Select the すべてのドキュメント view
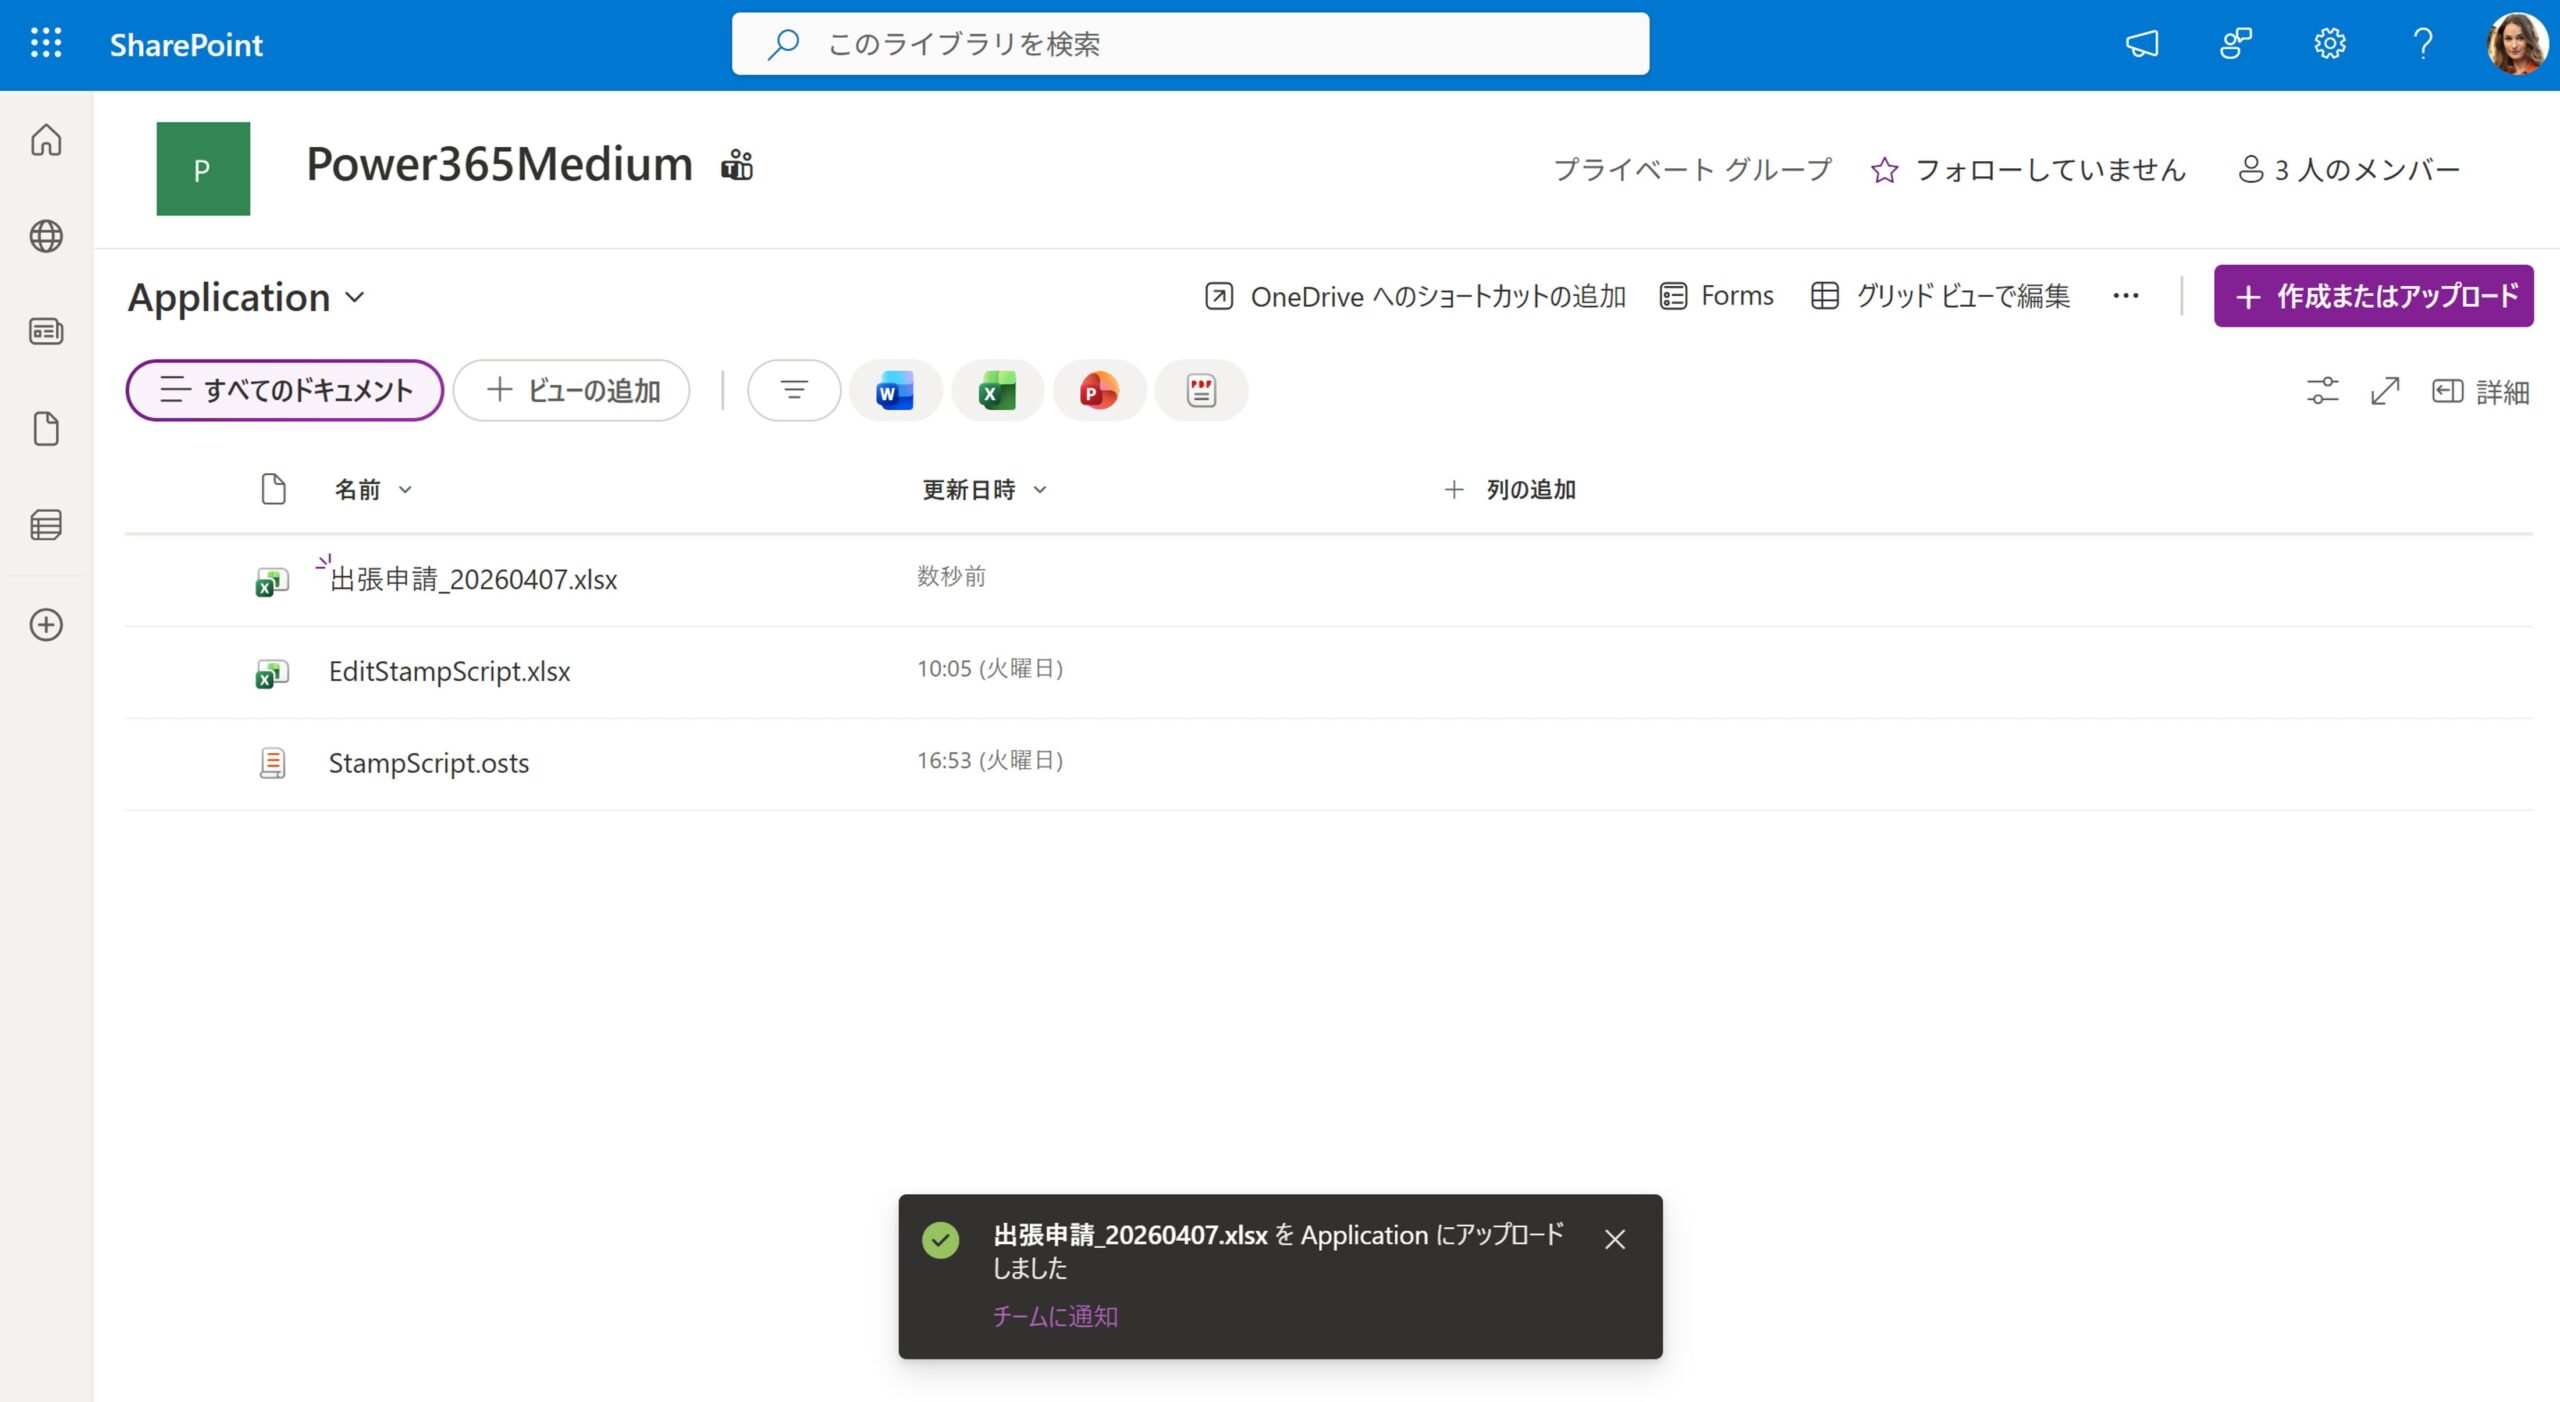The image size is (2560, 1402). point(283,390)
